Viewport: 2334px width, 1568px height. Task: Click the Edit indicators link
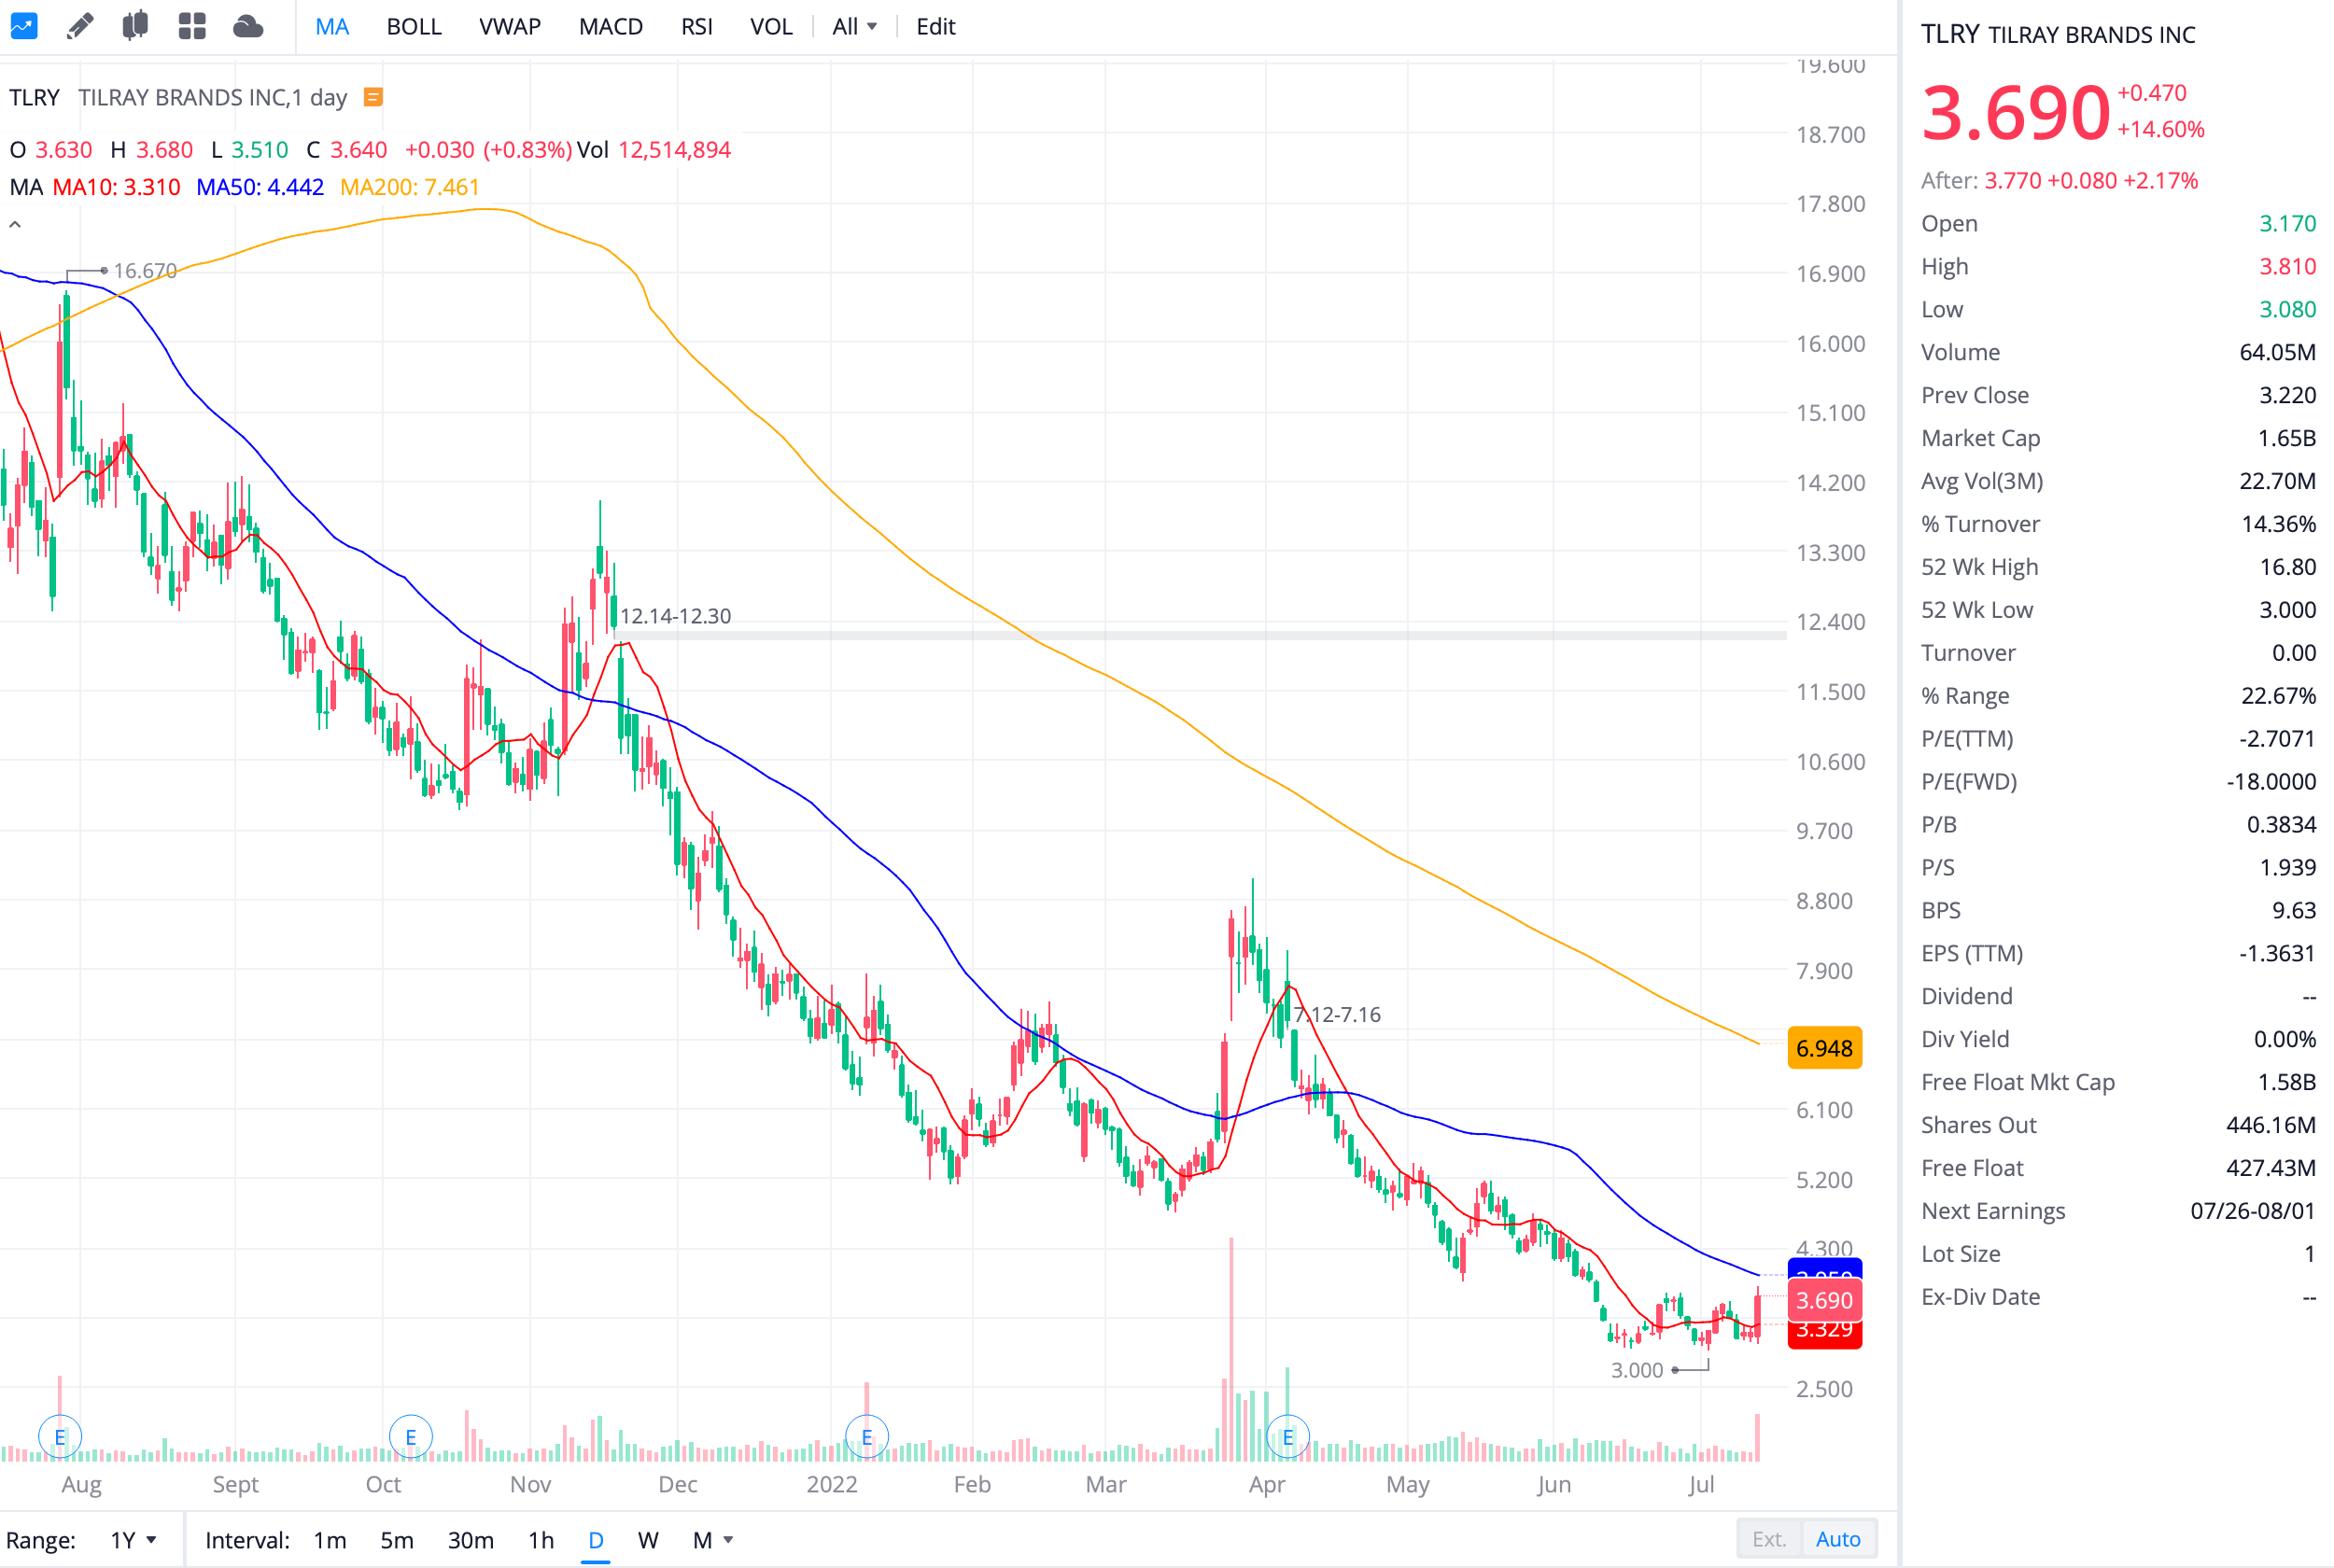pyautogui.click(x=935, y=27)
